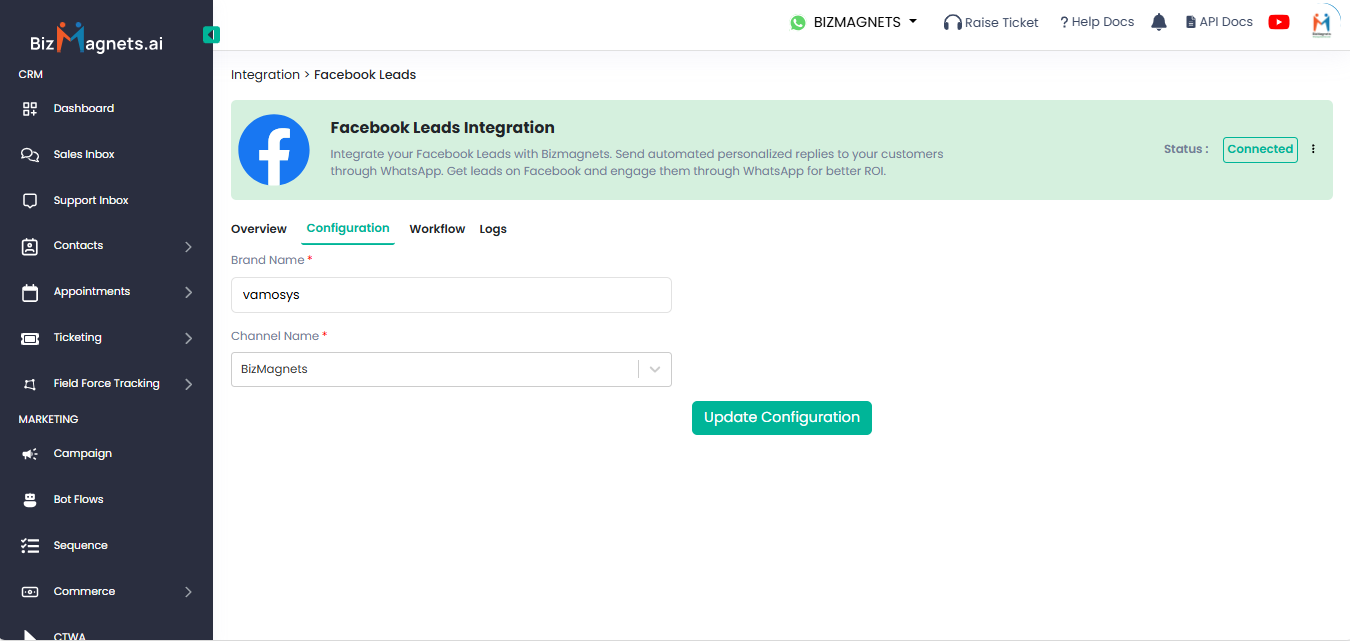Collapse the sidebar with green arrow toggle
Viewport: 1350px width, 641px height.
click(211, 35)
